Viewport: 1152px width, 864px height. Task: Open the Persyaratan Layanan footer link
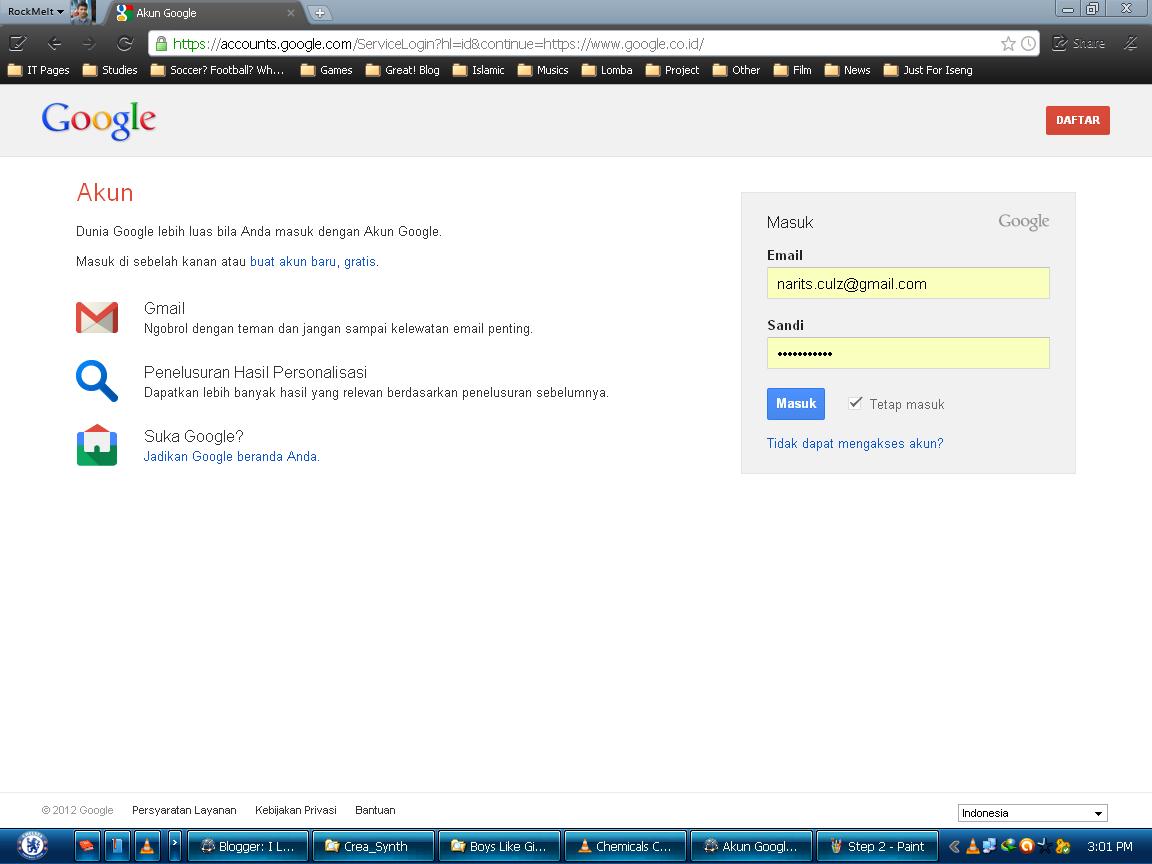tap(184, 810)
